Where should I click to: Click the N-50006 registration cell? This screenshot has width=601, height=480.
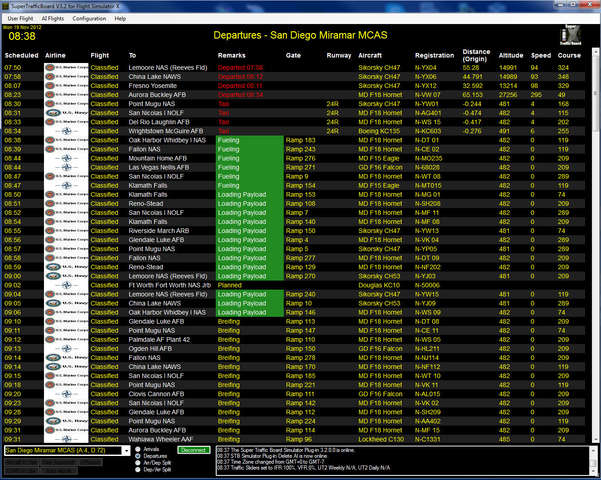pyautogui.click(x=427, y=285)
